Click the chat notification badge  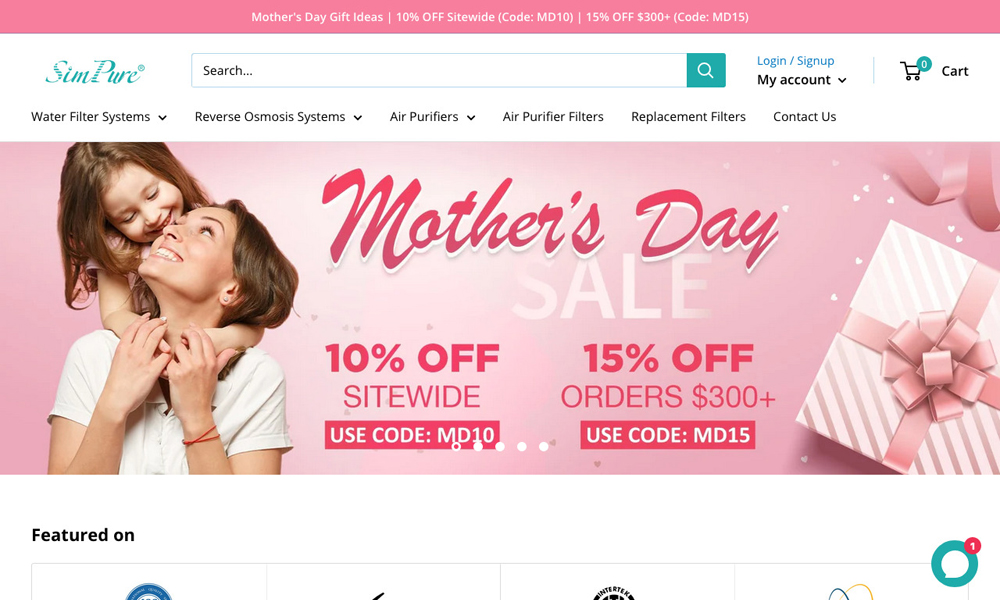click(972, 546)
